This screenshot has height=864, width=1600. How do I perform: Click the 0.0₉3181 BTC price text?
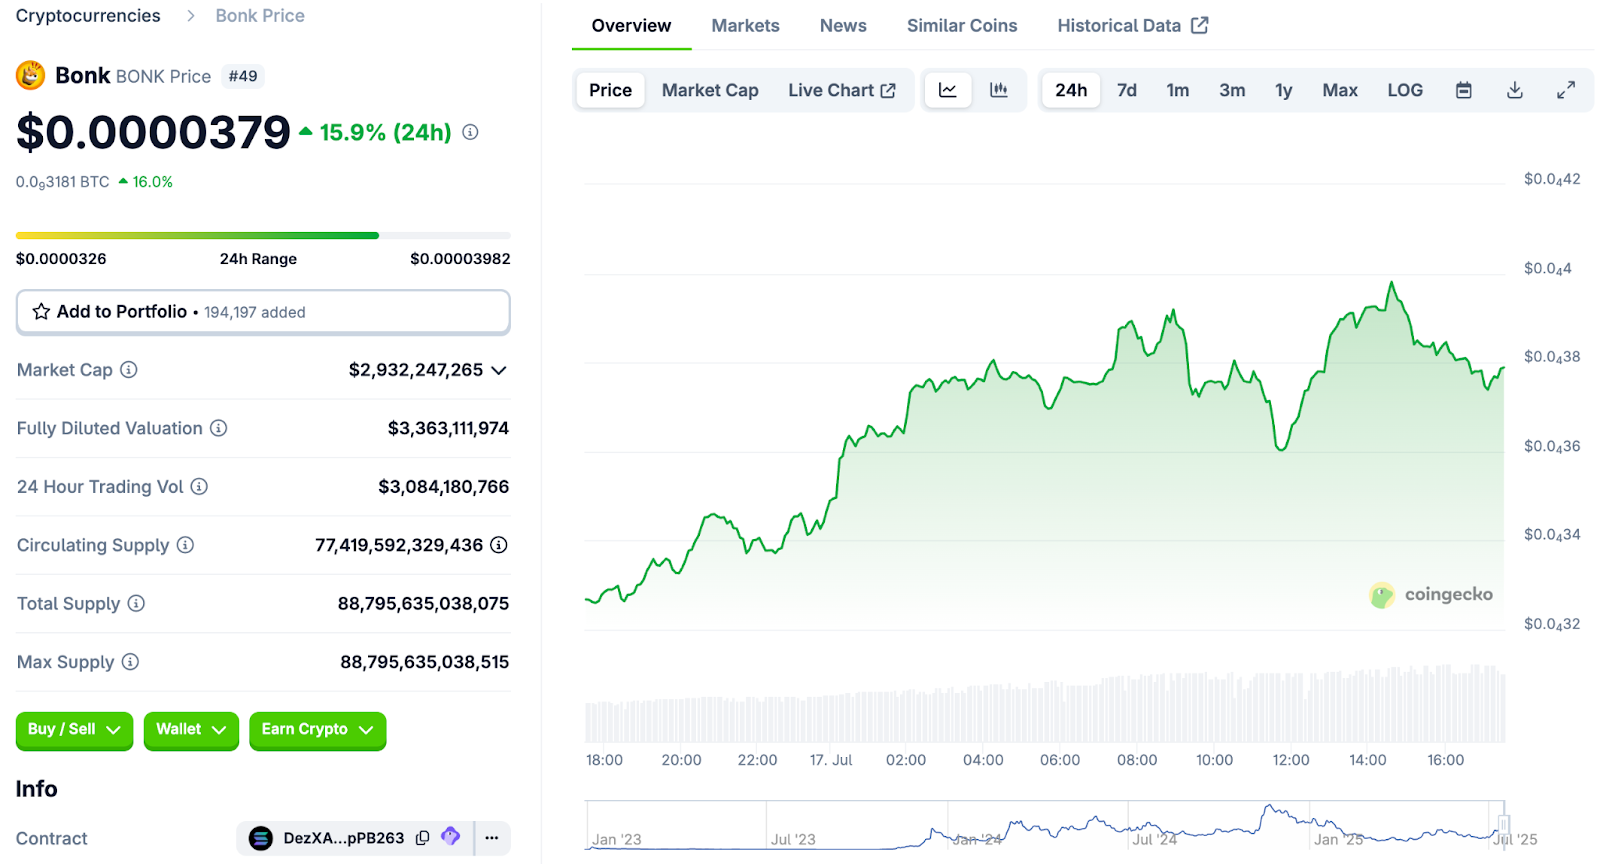[x=62, y=182]
